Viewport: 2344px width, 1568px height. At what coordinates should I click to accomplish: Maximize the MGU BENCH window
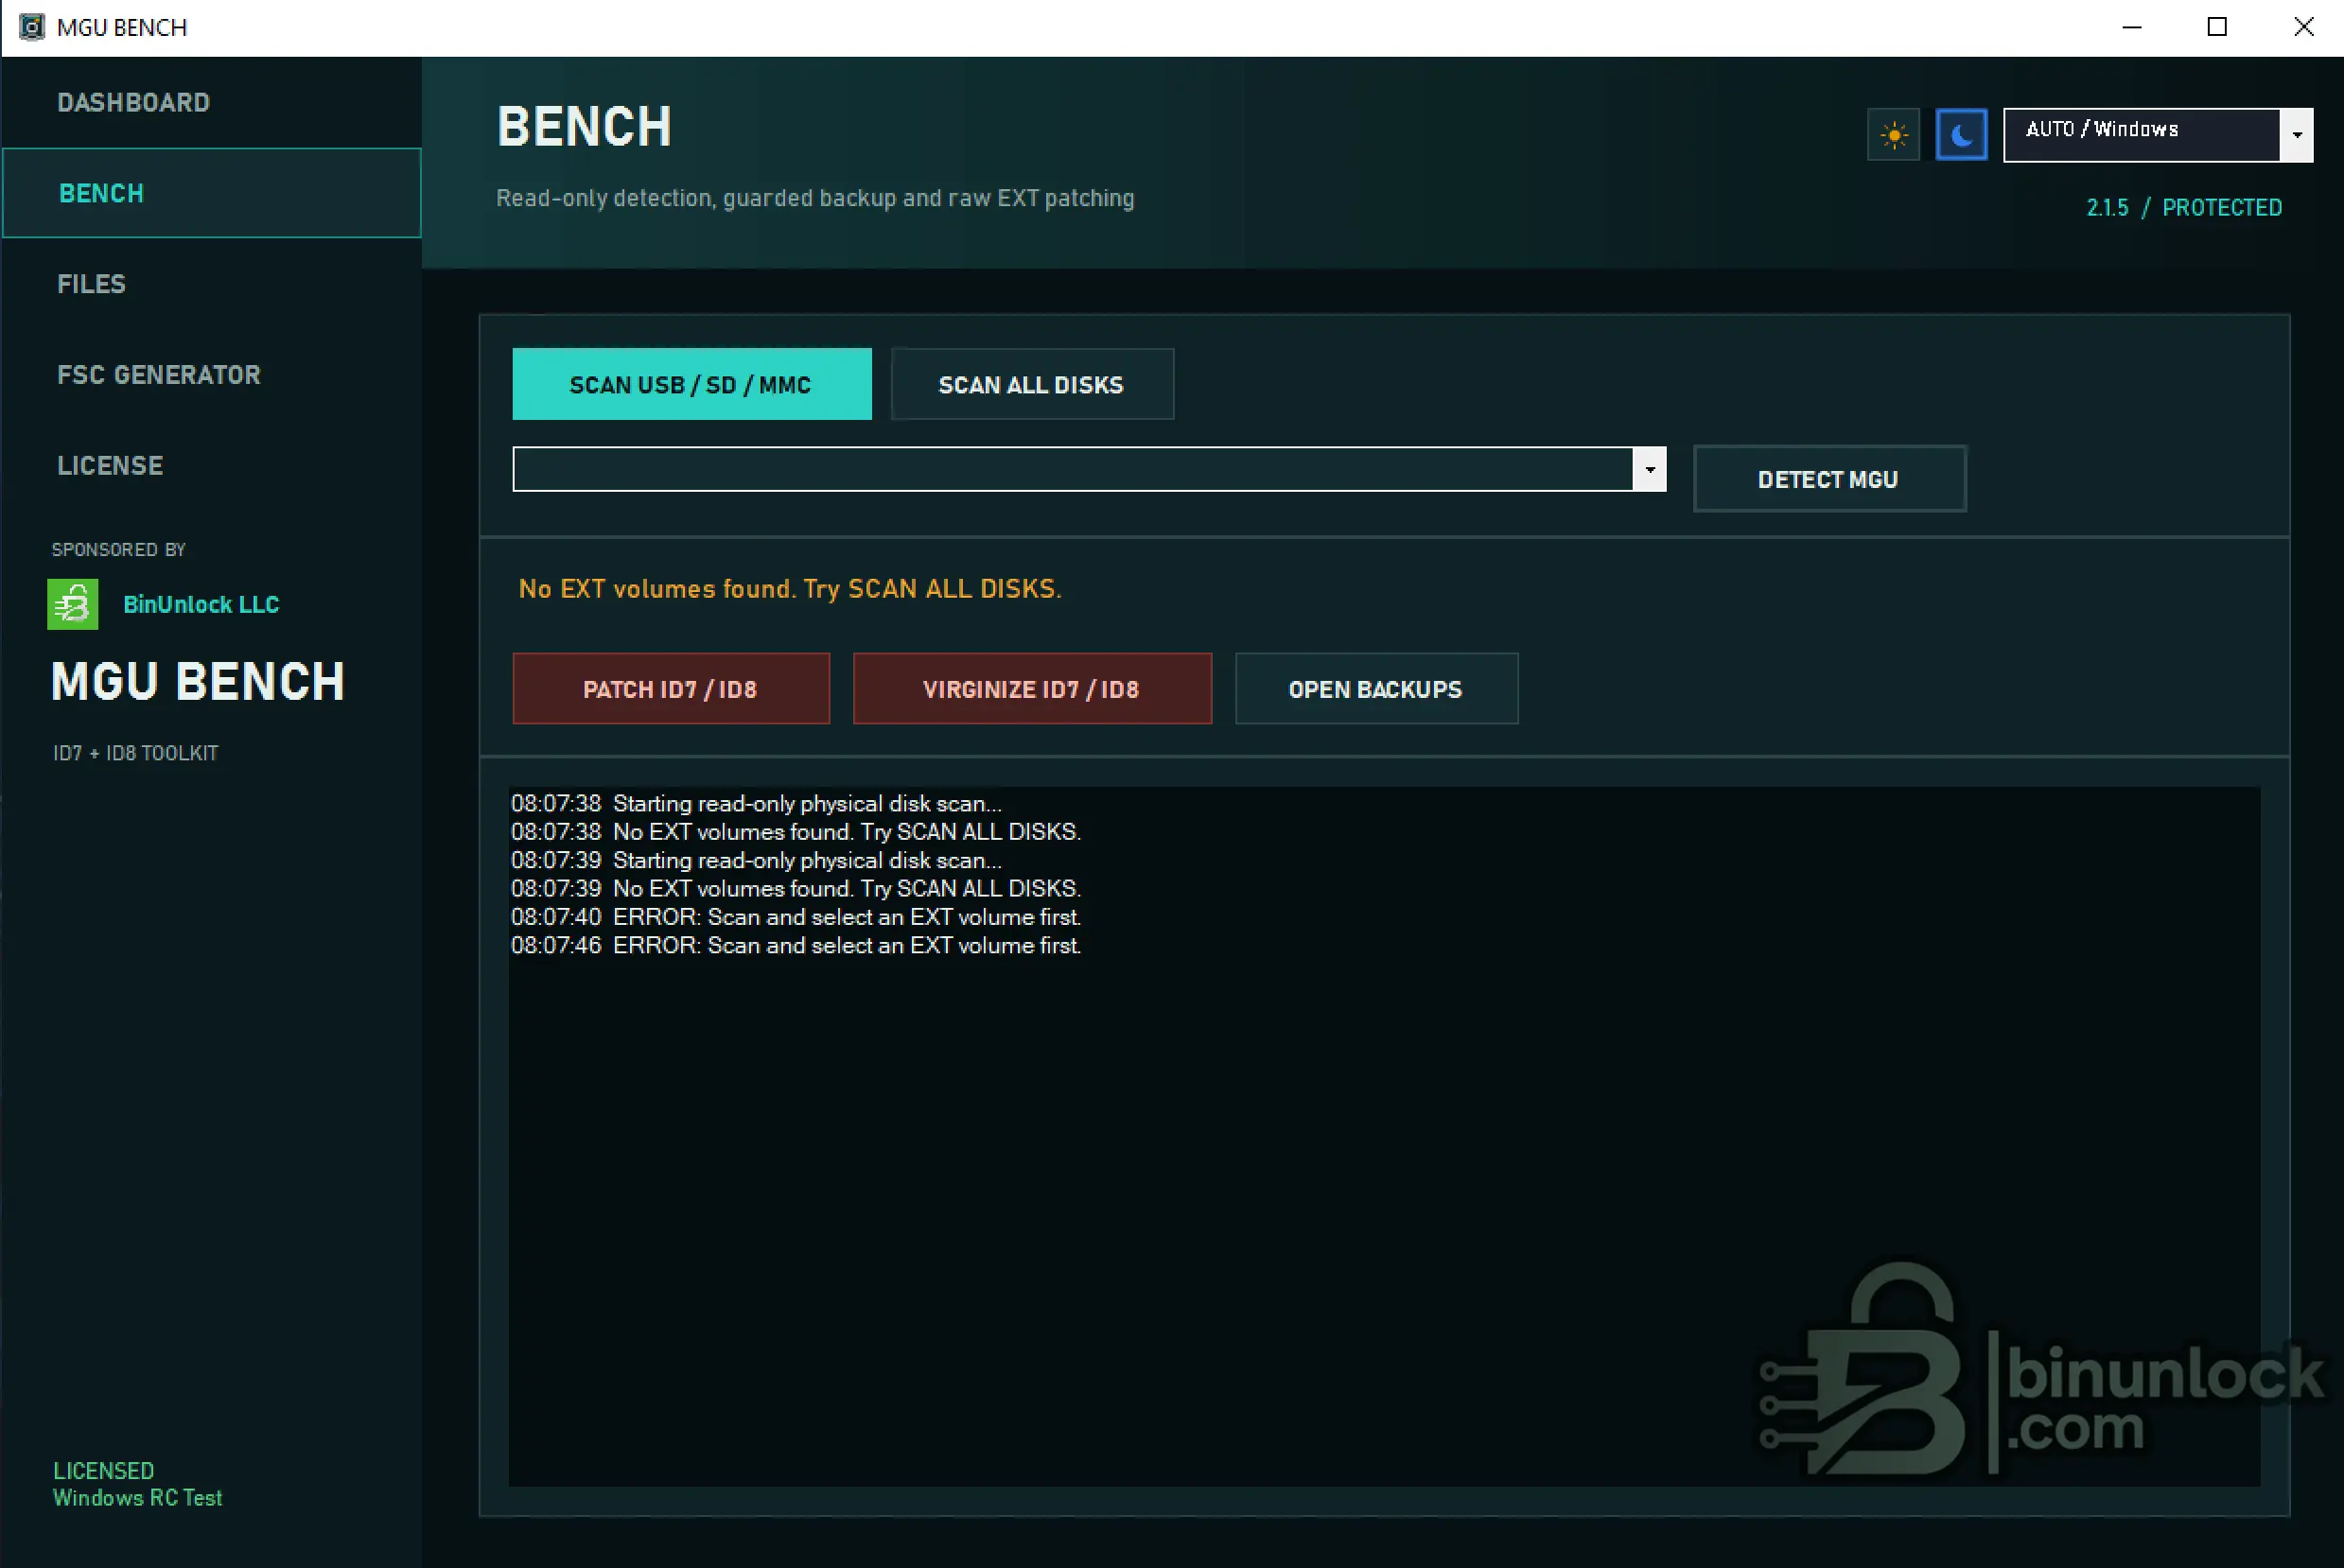point(2217,27)
